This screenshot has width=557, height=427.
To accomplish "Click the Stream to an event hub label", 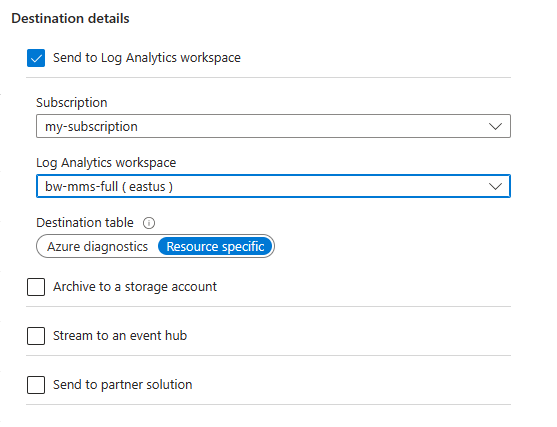I will point(120,336).
